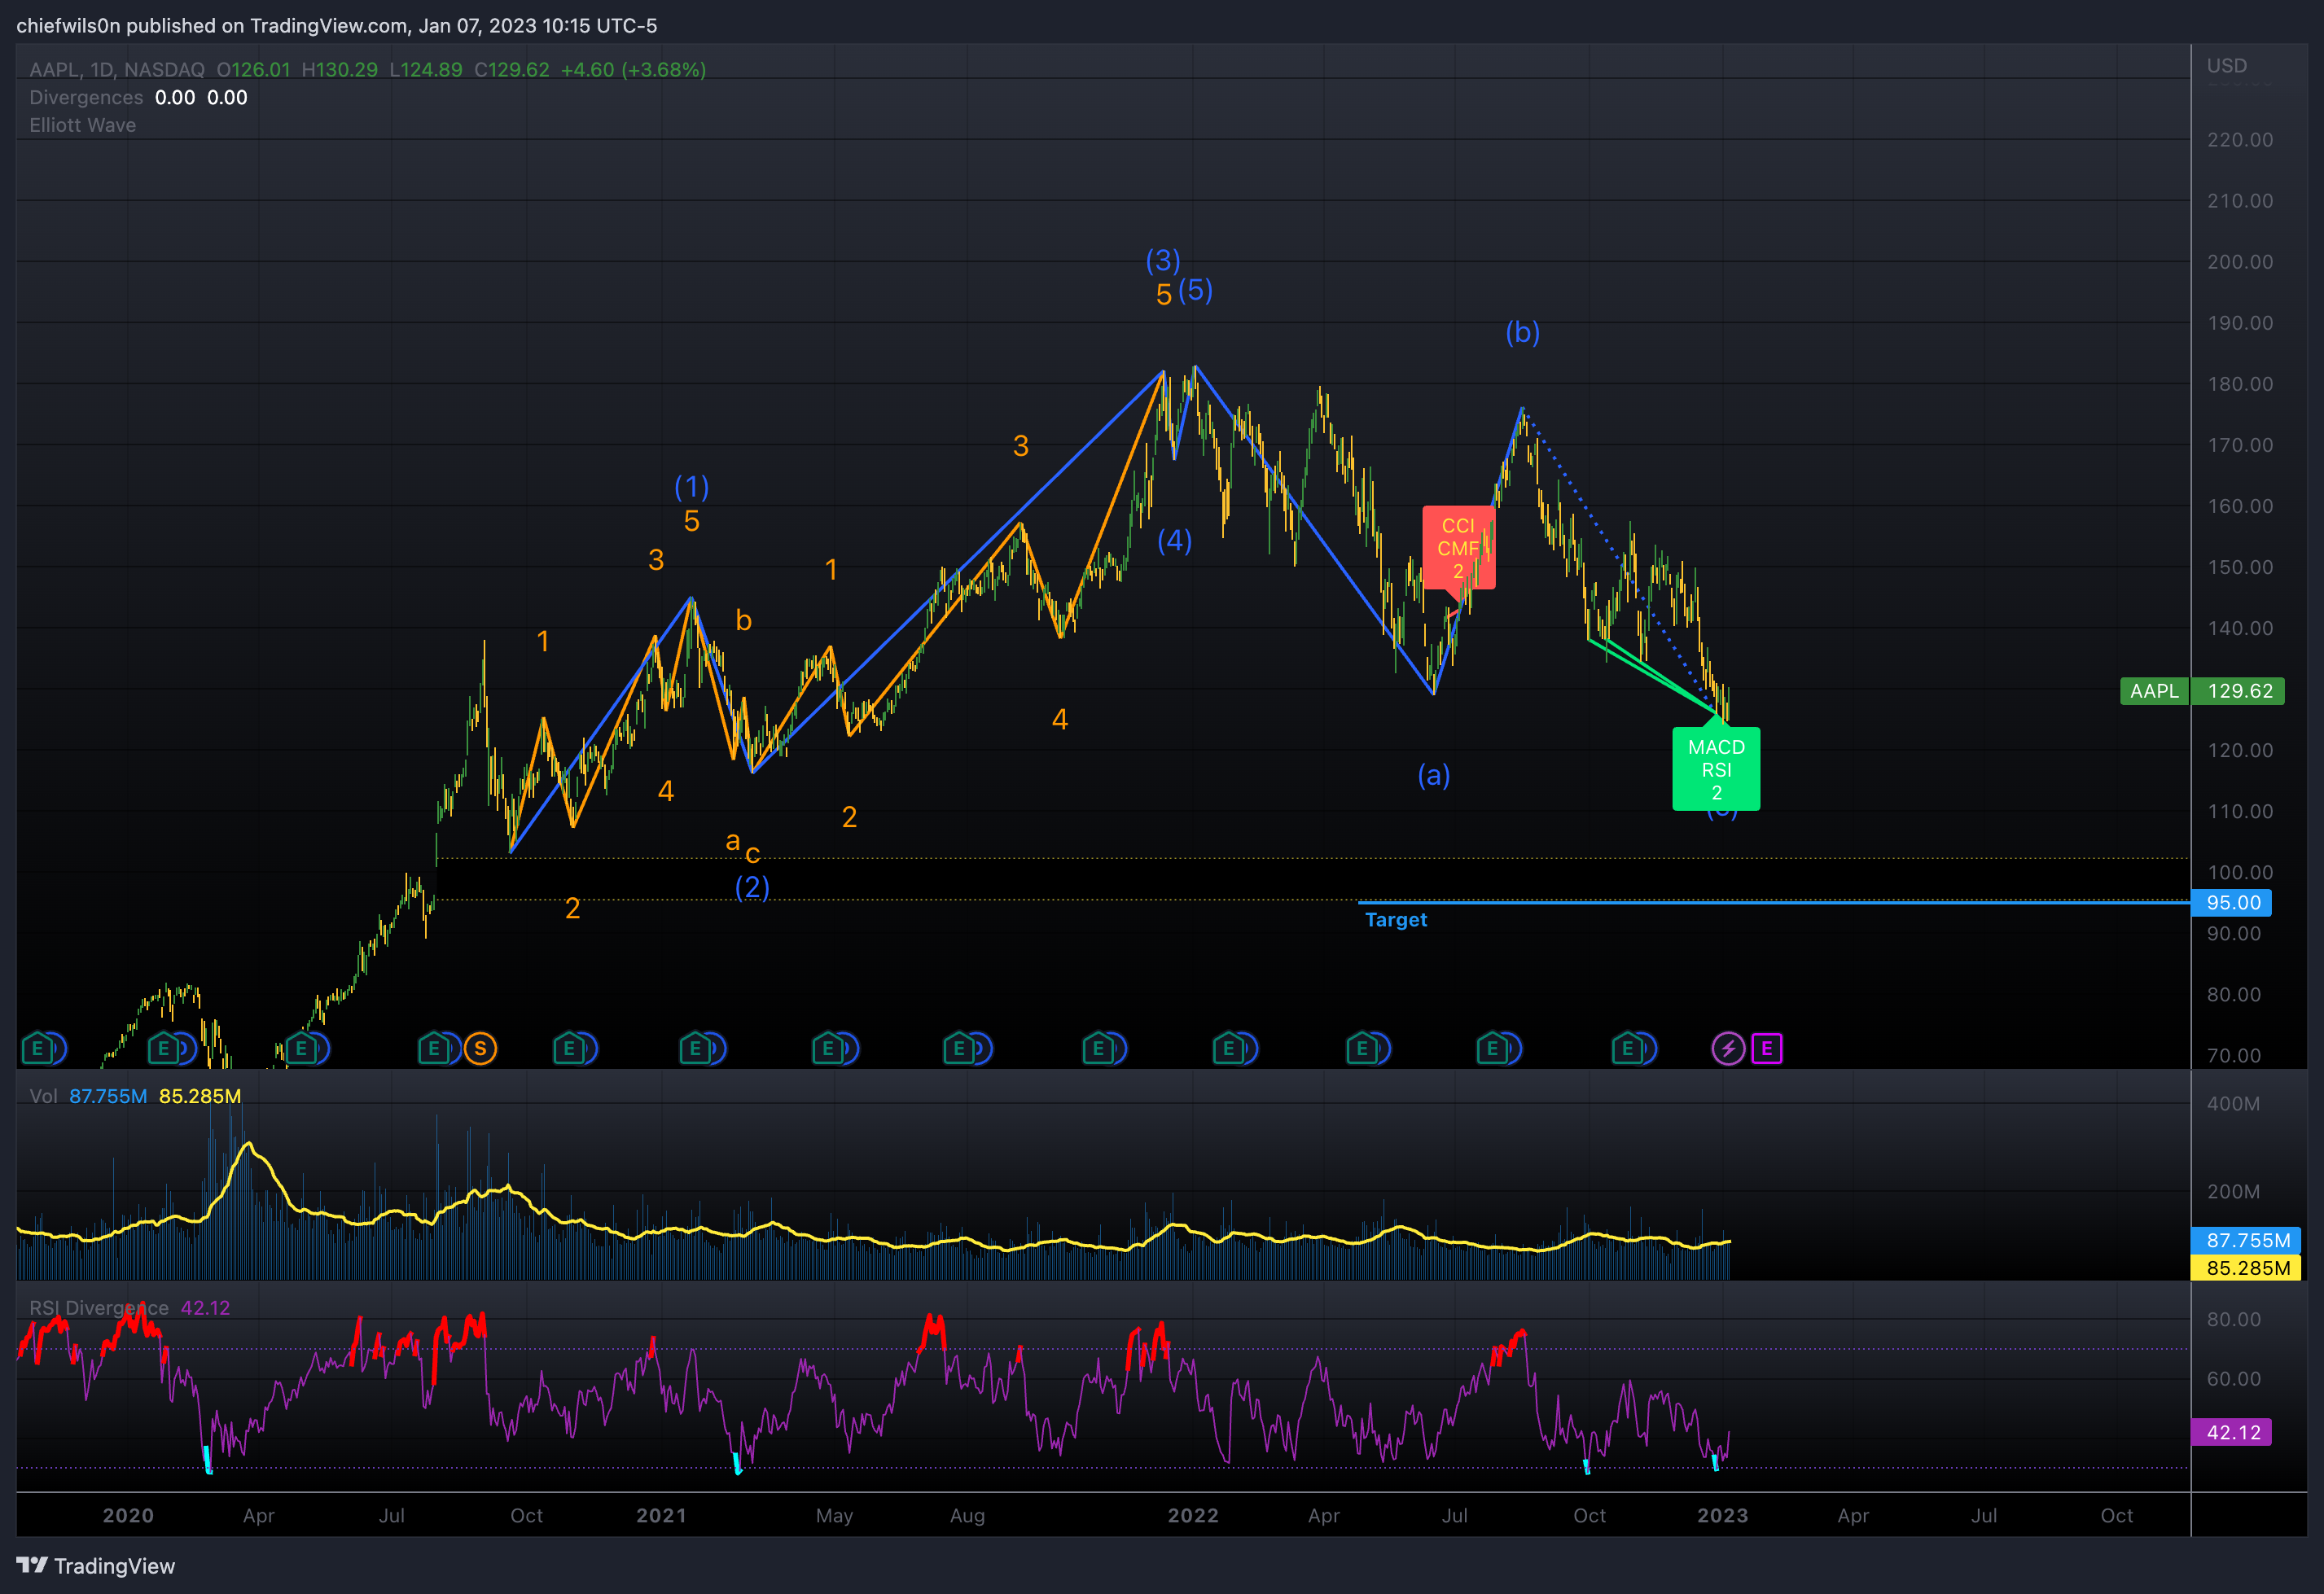Click the 110.00 price axis value

pyautogui.click(x=2240, y=811)
